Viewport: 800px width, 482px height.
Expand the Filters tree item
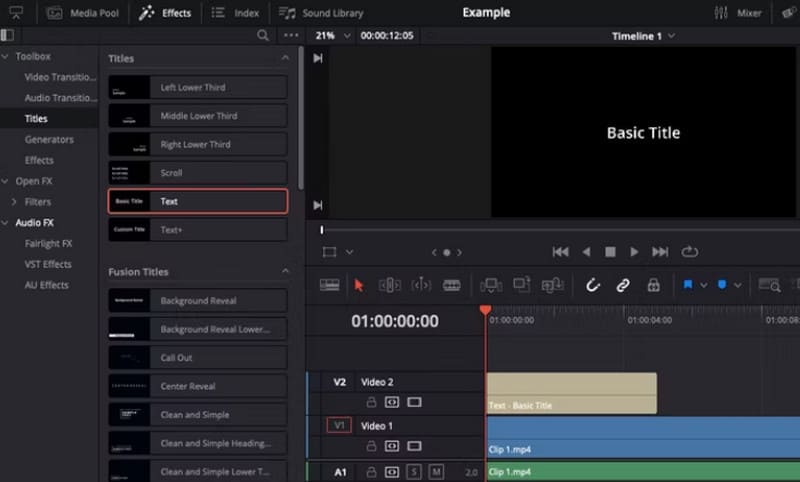pyautogui.click(x=16, y=202)
